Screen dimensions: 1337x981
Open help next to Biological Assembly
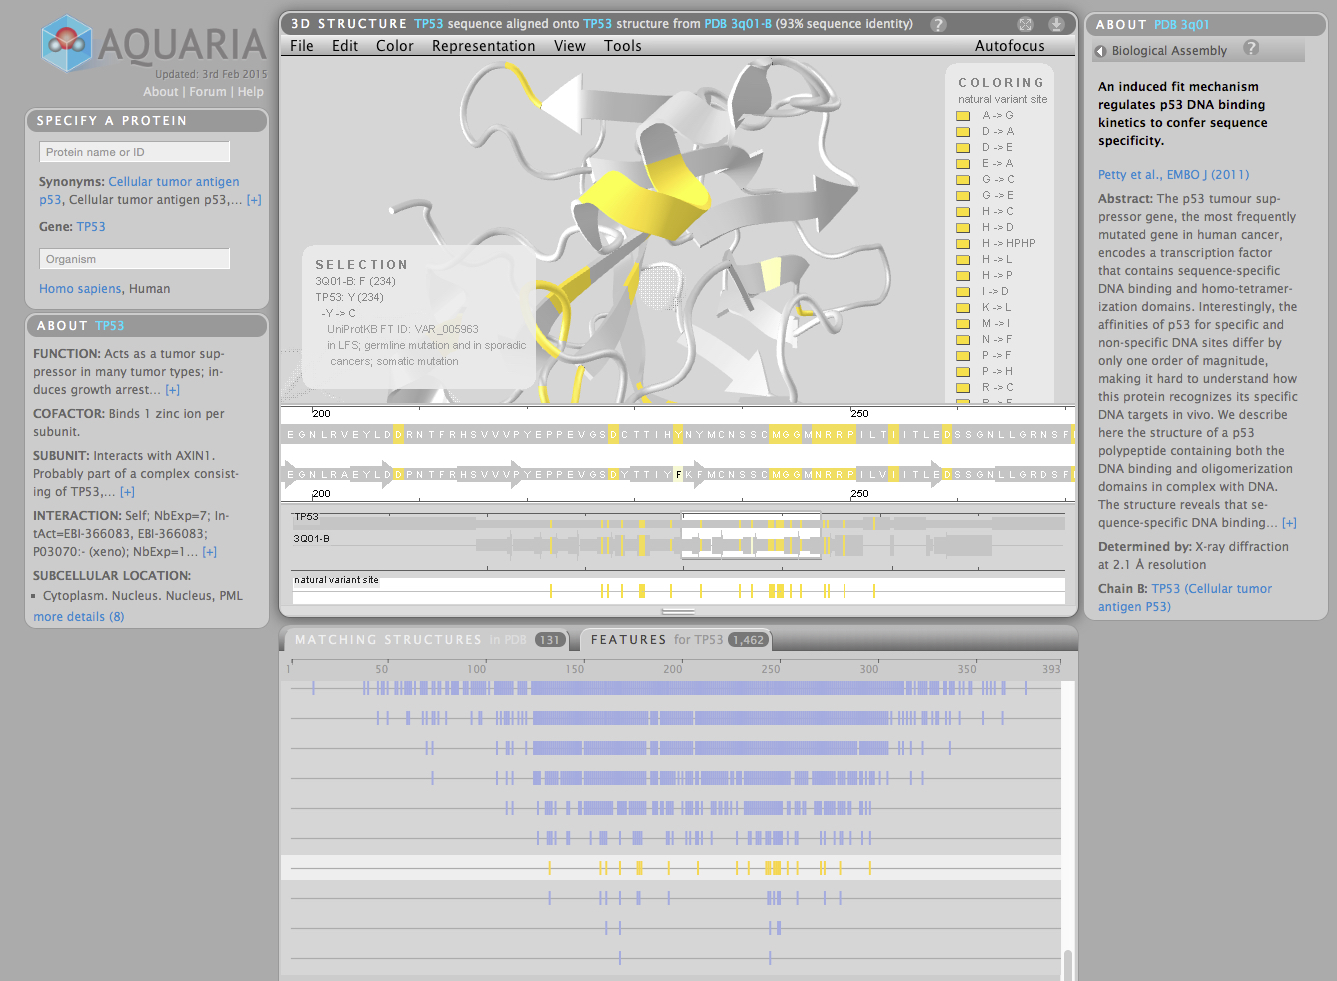1251,48
